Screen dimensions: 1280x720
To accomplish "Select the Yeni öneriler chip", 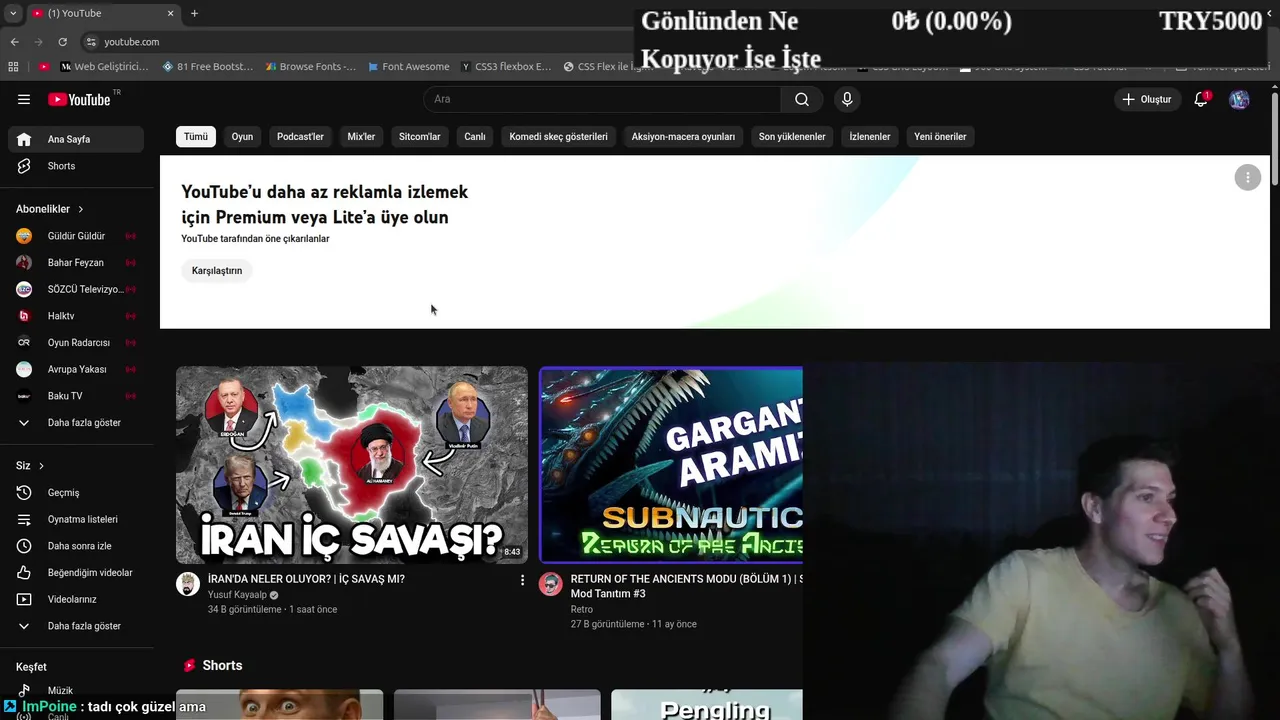I will (940, 137).
